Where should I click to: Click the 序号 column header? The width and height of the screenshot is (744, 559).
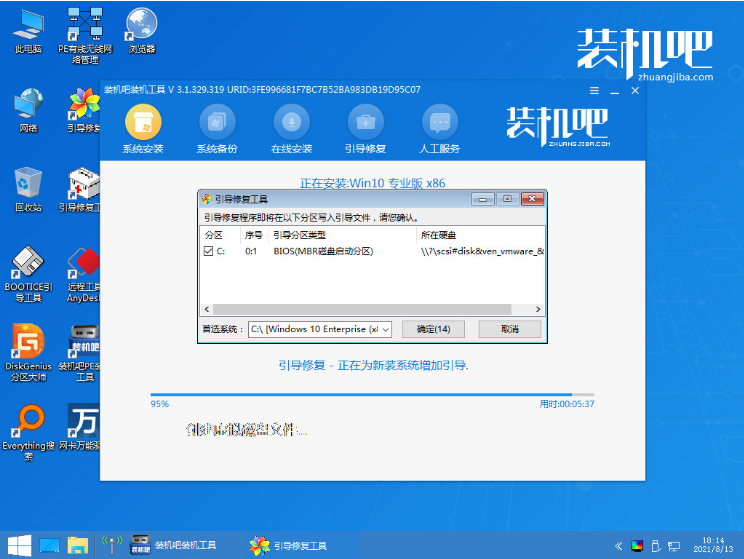coord(254,235)
